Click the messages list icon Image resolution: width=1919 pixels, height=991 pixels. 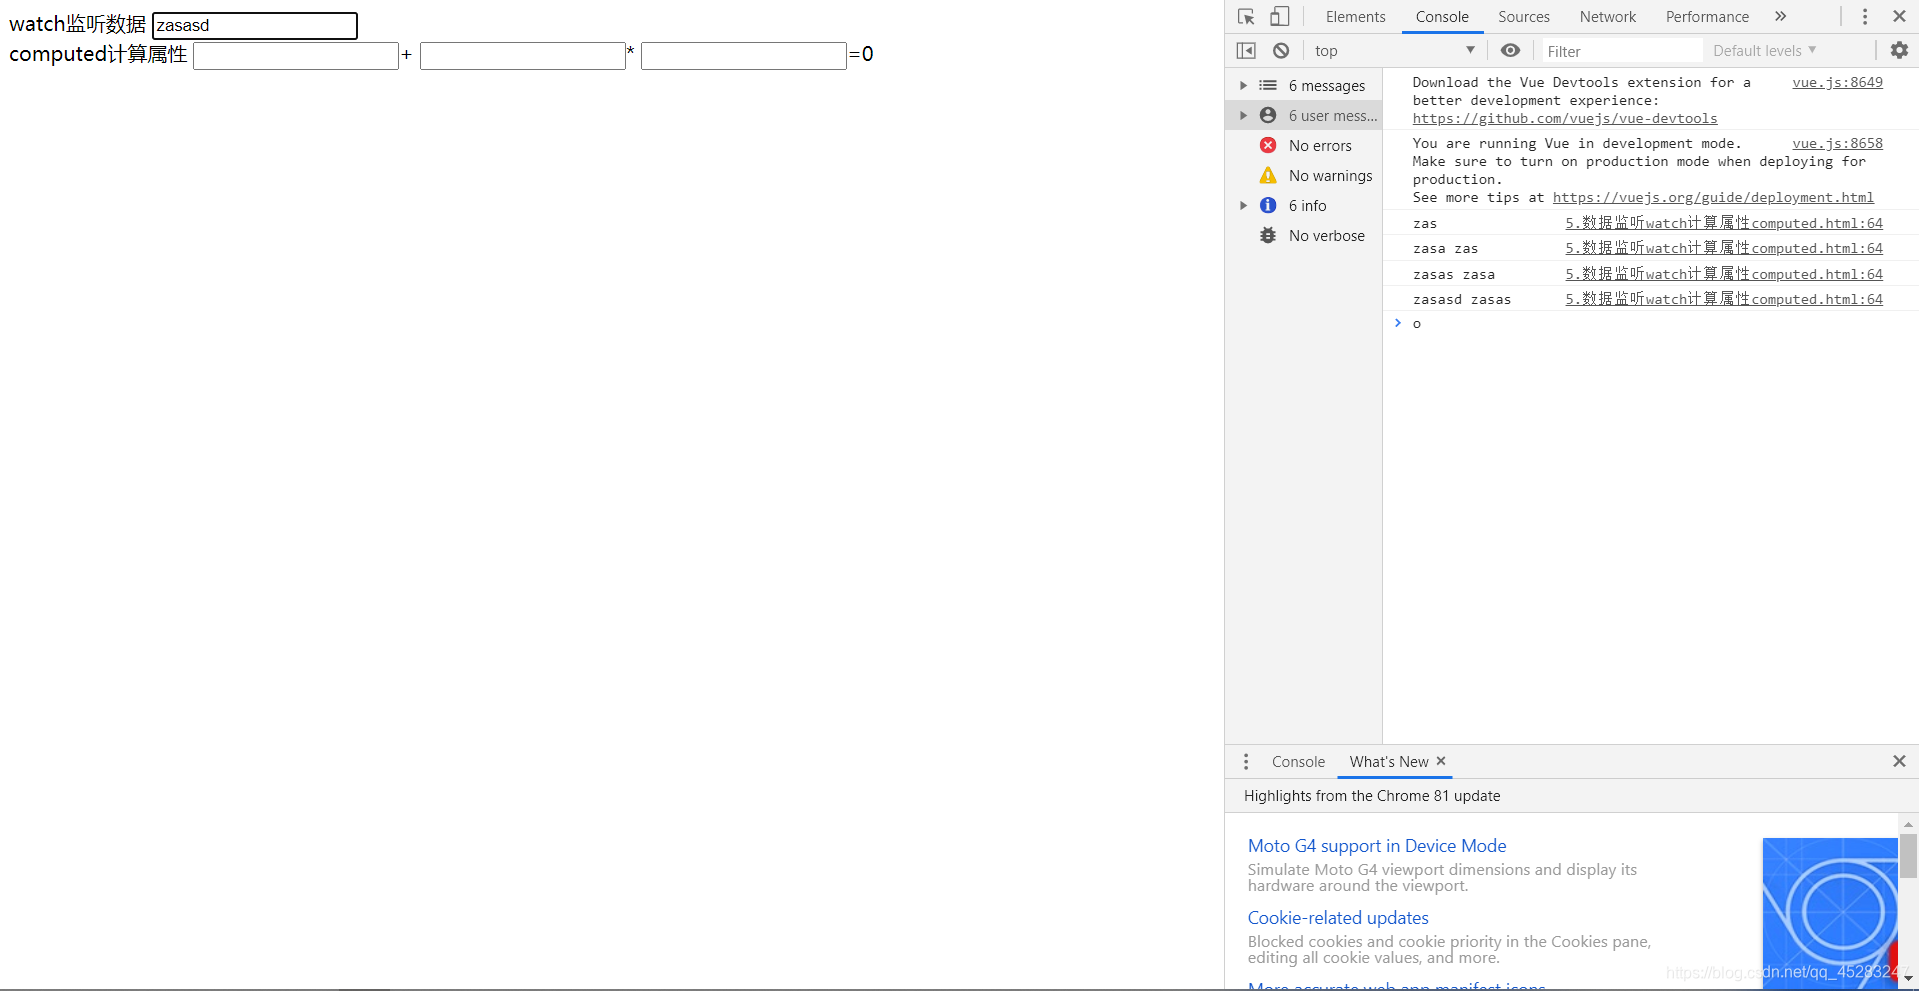pyautogui.click(x=1268, y=86)
